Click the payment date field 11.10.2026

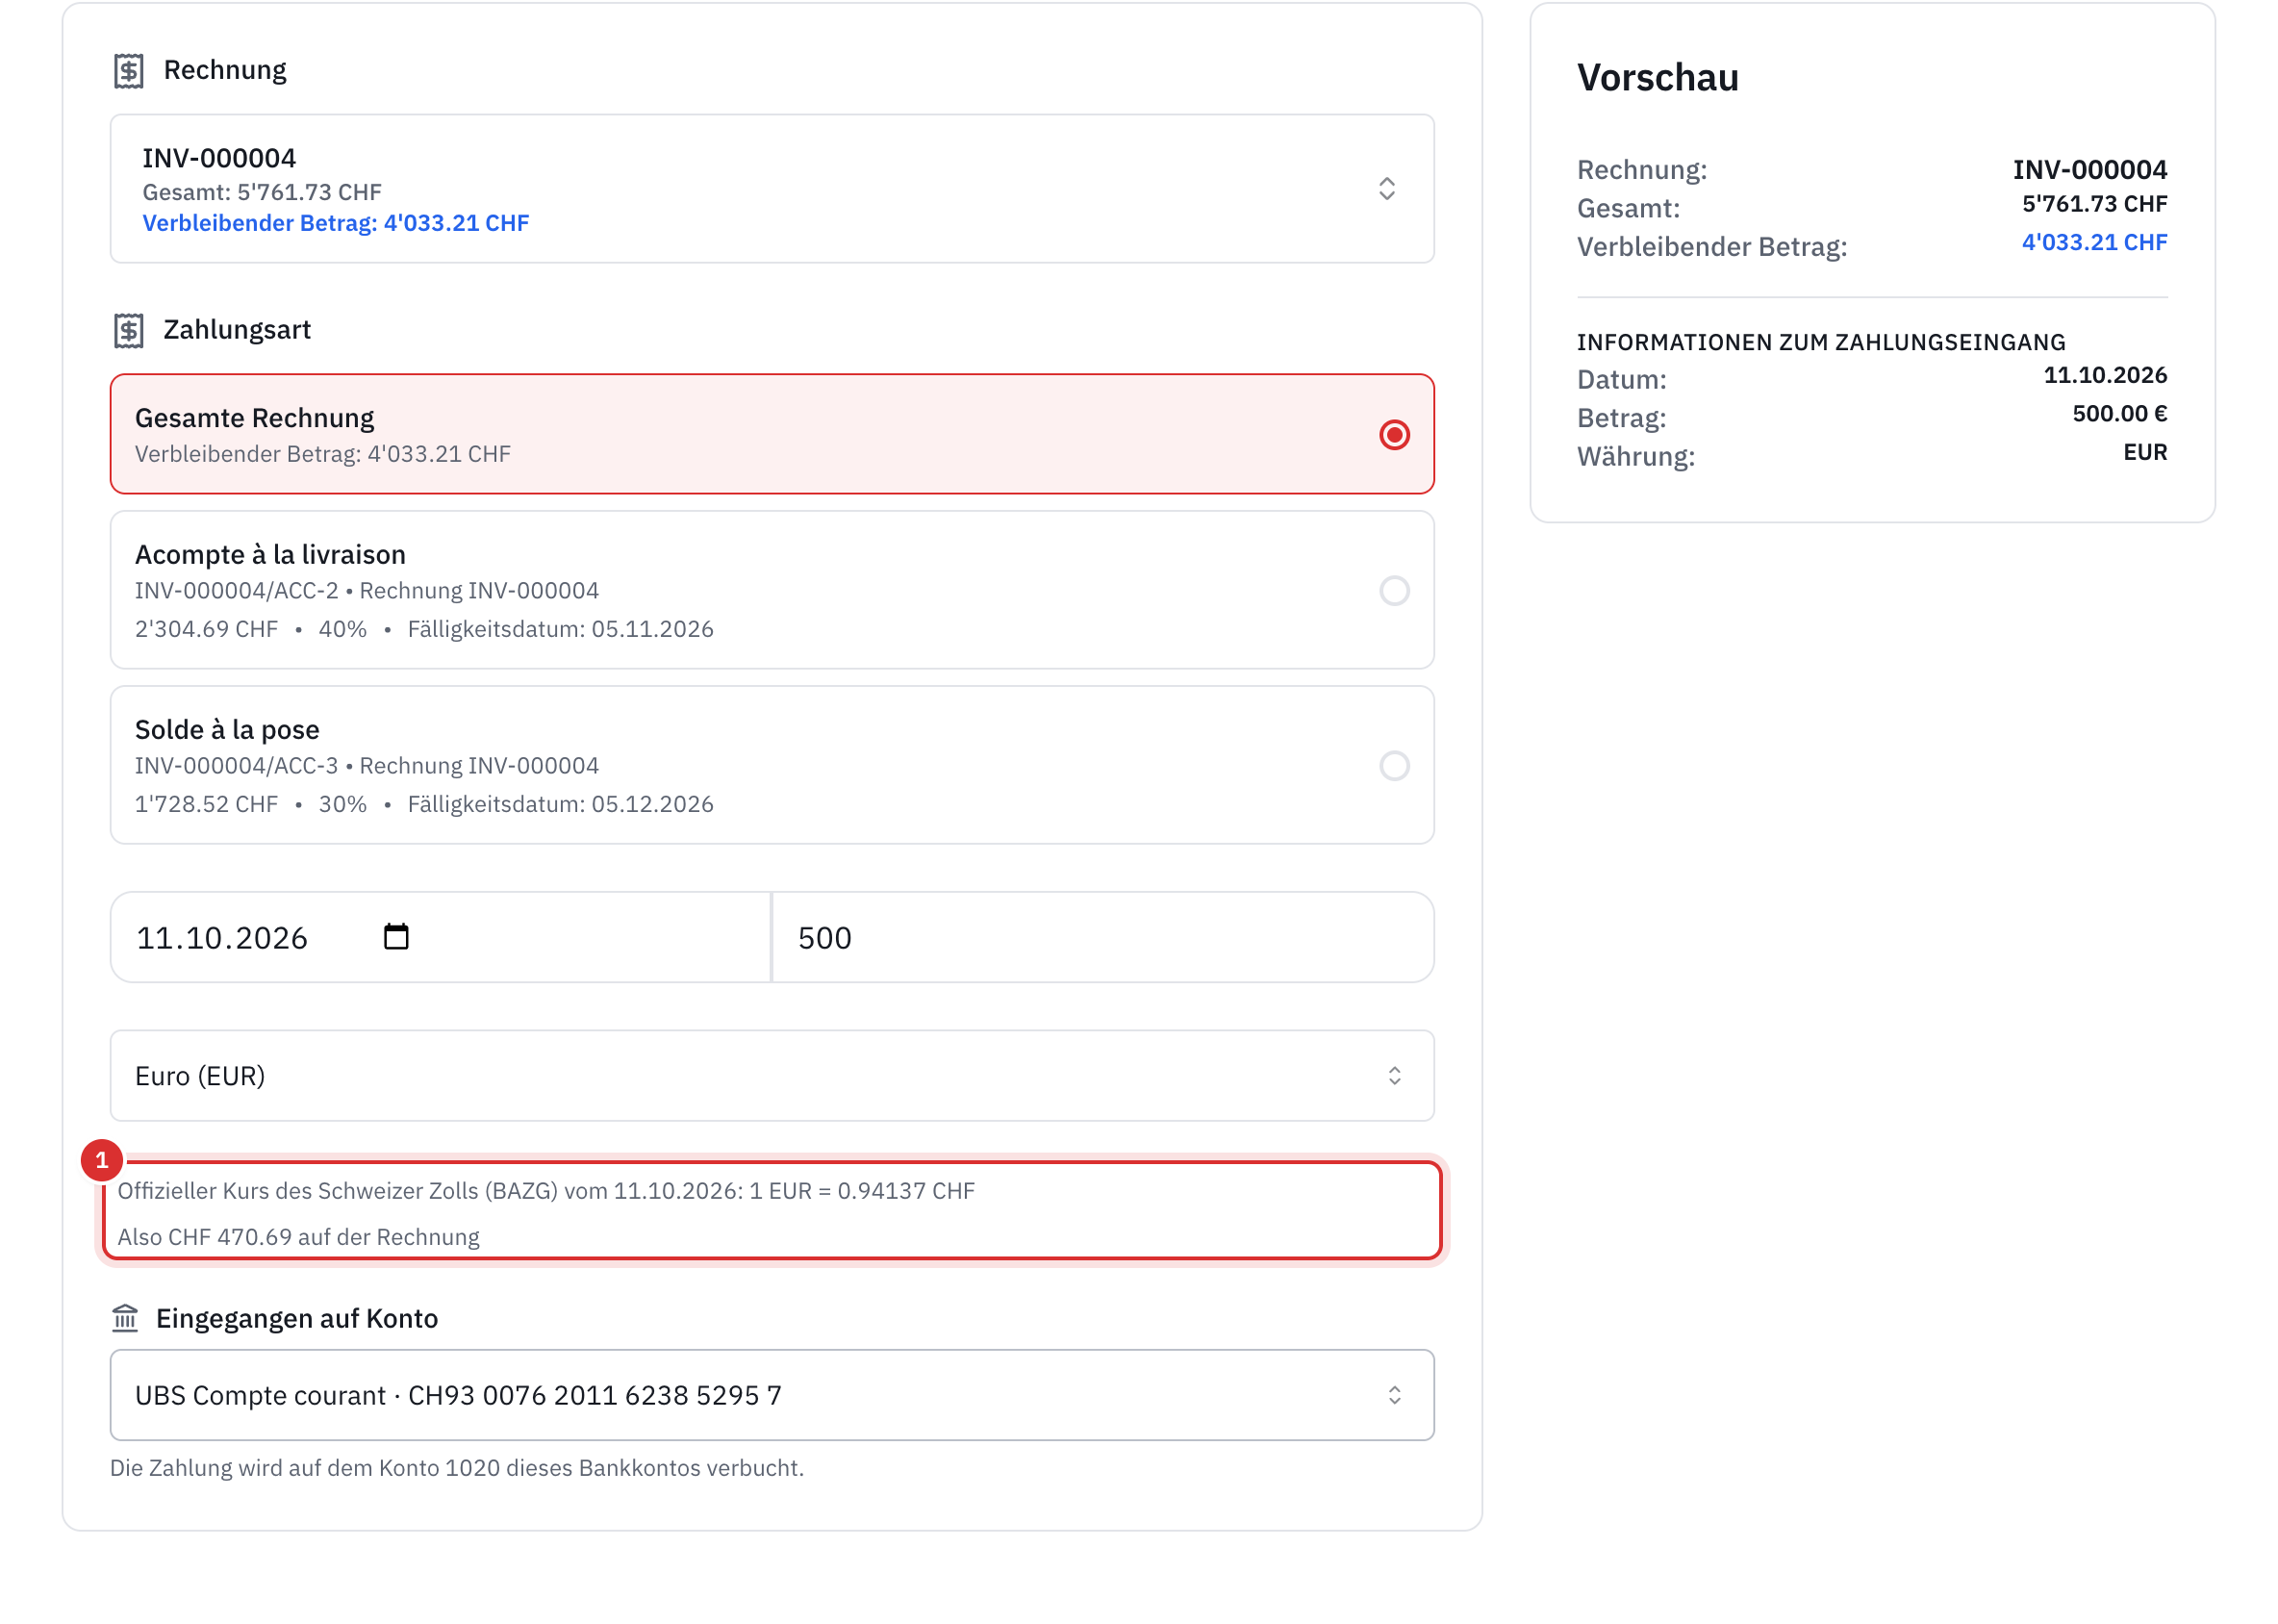point(440,937)
